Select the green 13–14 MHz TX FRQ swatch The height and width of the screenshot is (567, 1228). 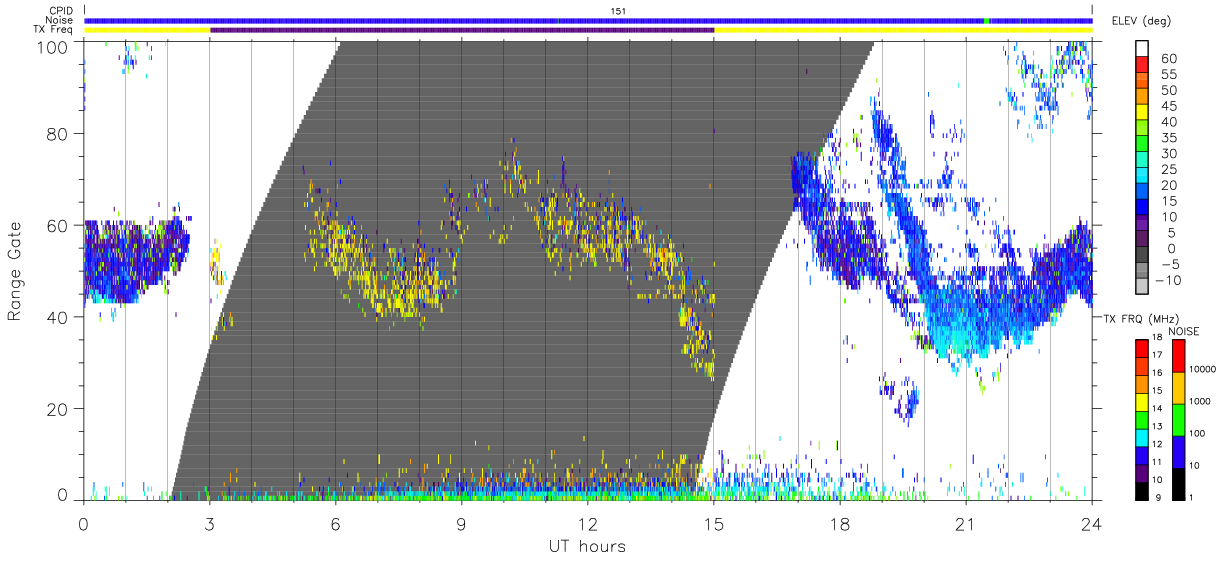[1141, 419]
